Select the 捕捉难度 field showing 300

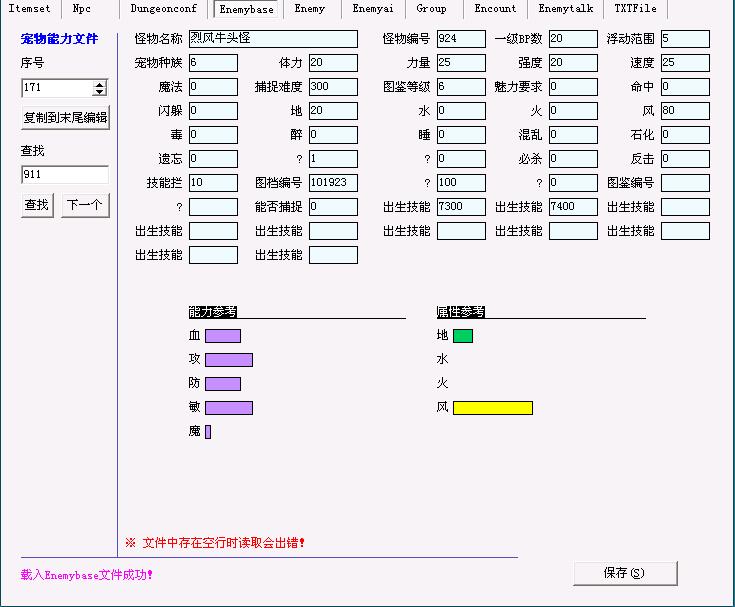pyautogui.click(x=333, y=87)
